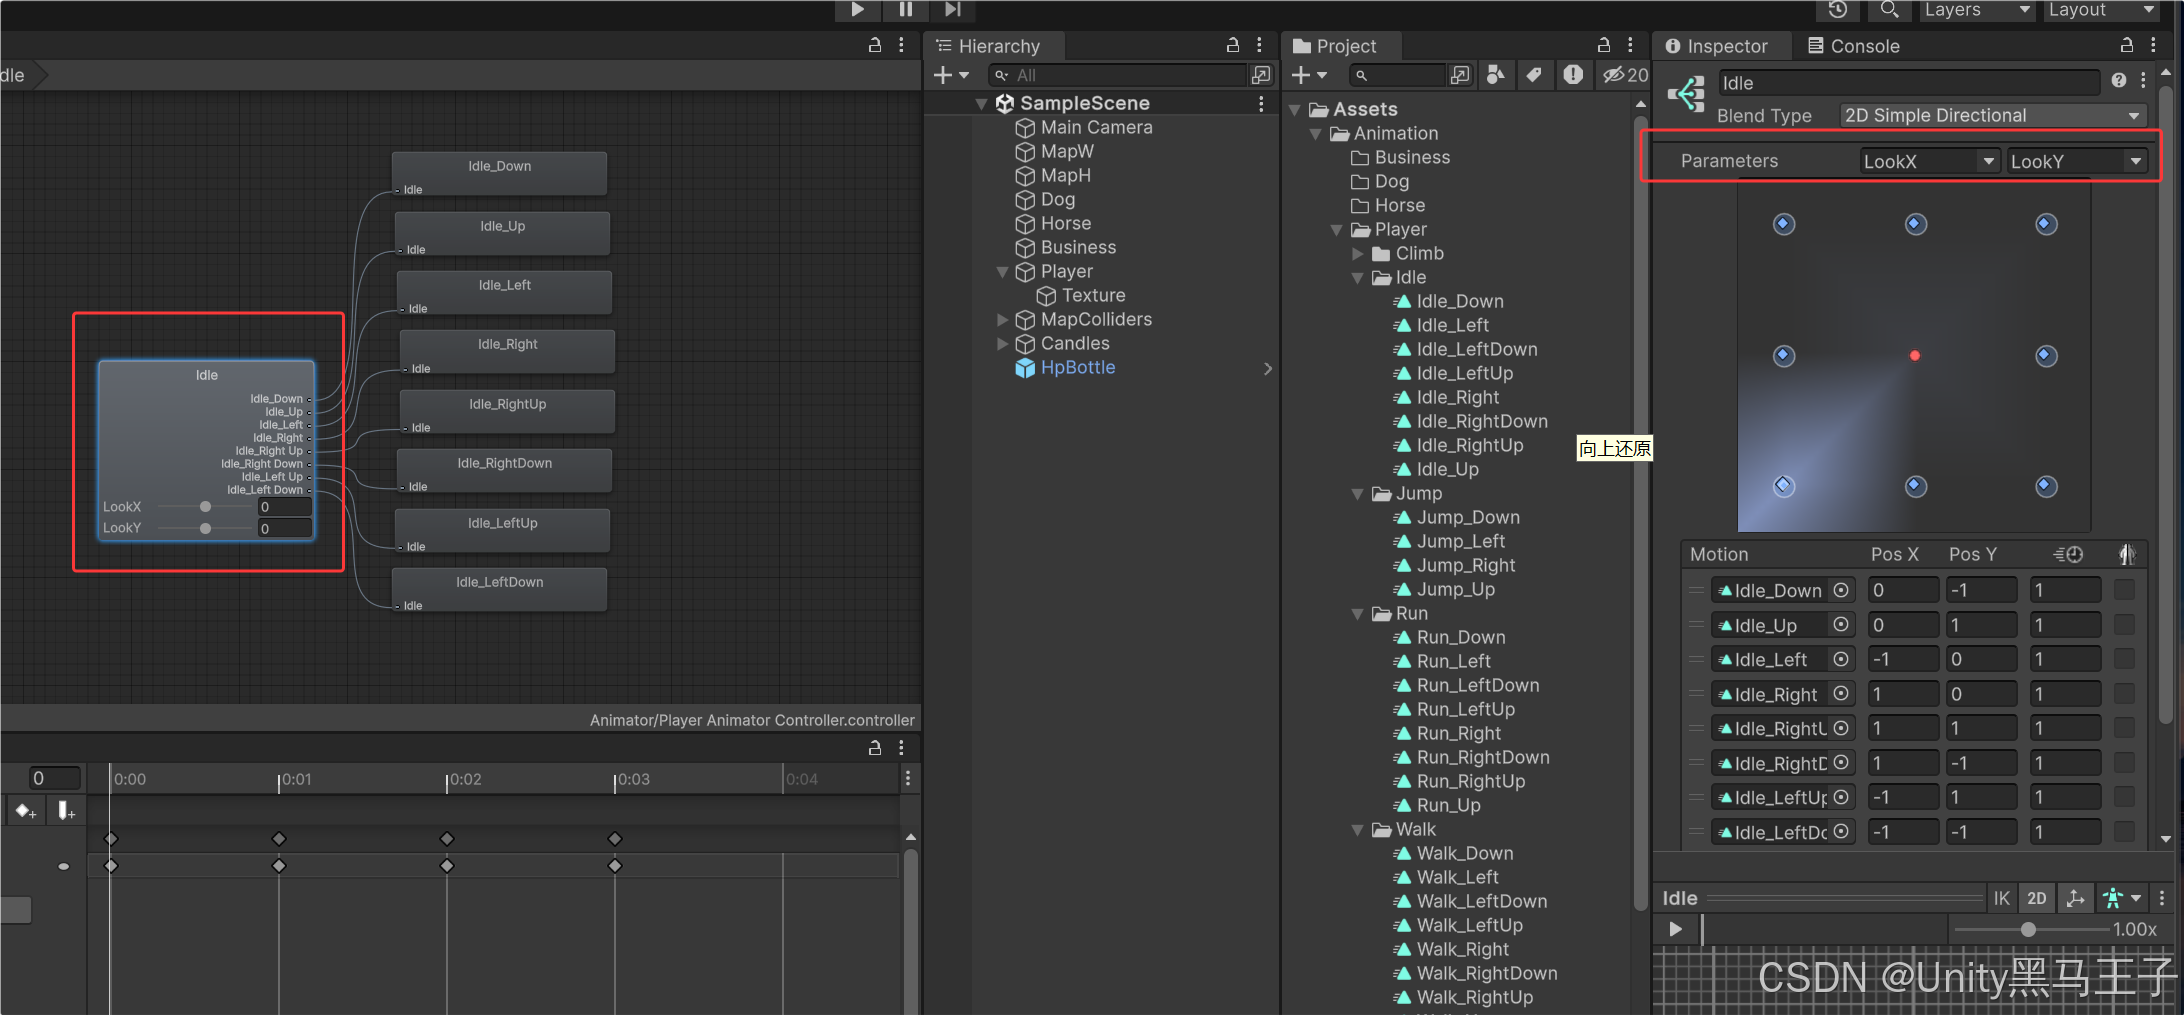Open the Undo History icon
Screen dimensions: 2184x1015
tap(1838, 10)
